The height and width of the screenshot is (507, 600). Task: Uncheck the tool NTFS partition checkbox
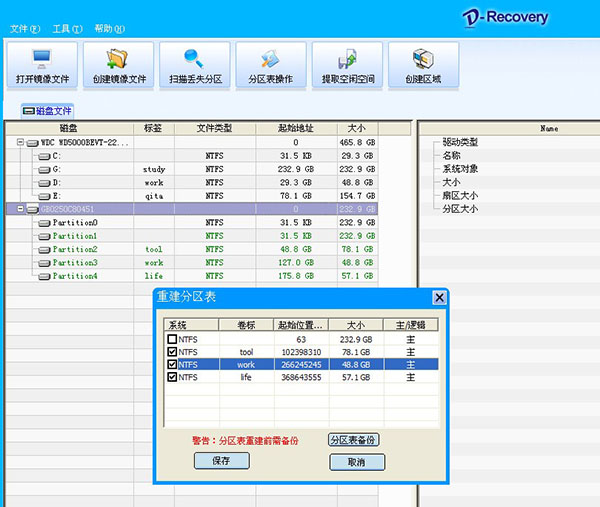[174, 353]
